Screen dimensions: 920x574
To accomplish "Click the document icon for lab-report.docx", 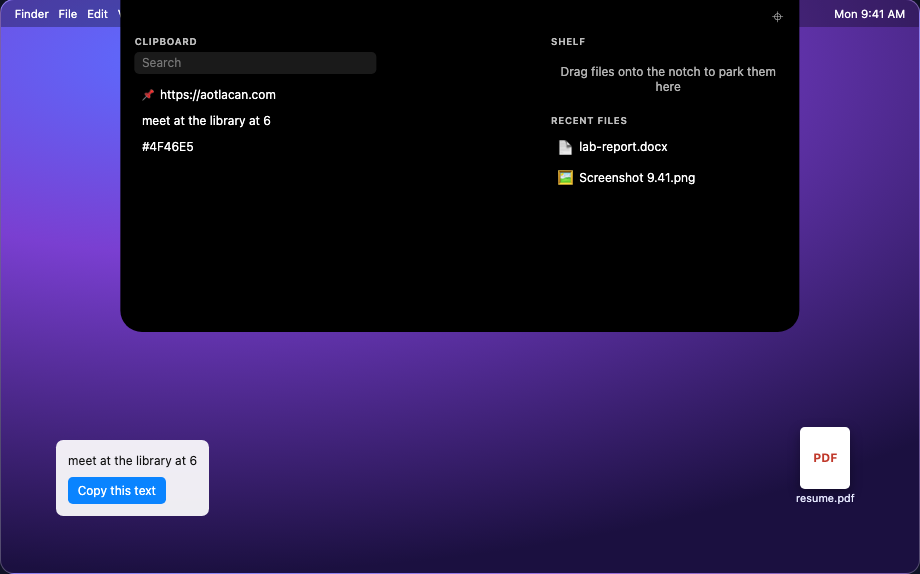I will point(565,147).
